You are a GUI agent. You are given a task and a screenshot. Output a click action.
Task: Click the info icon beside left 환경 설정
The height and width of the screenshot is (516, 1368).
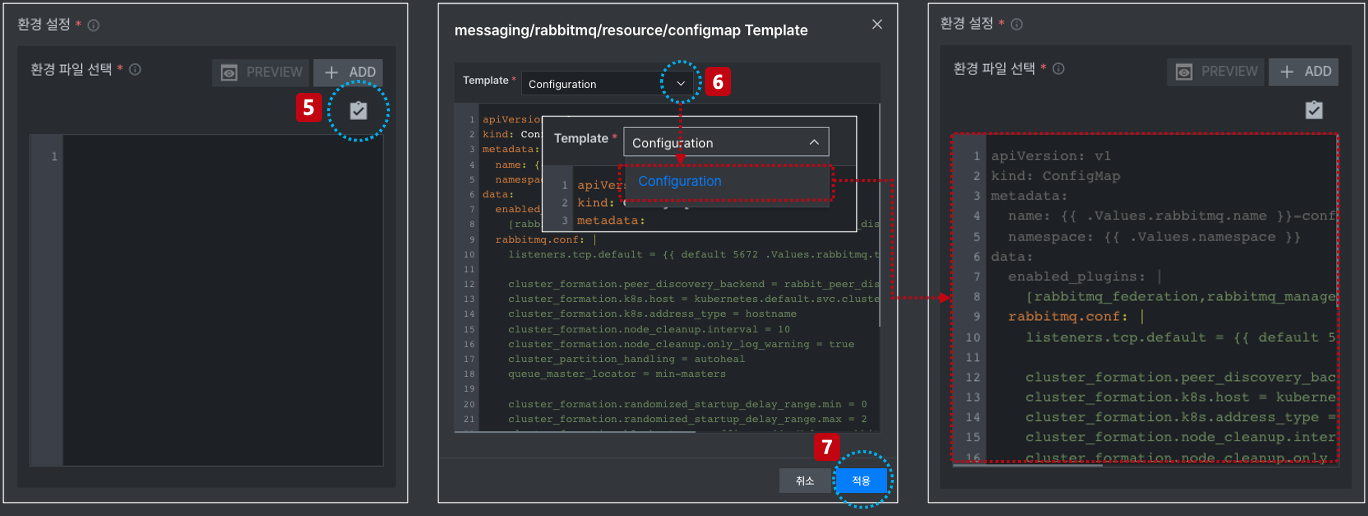(x=94, y=25)
